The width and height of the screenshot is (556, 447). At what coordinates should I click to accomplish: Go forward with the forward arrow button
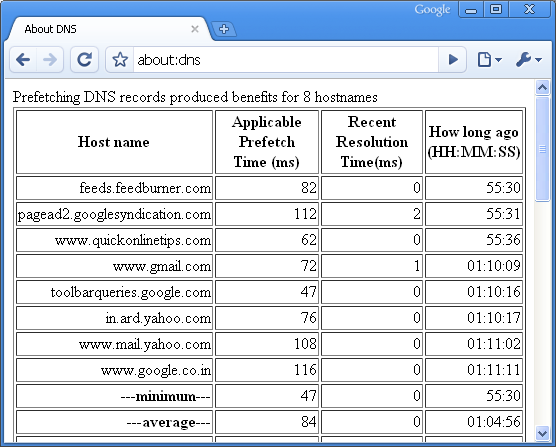[x=50, y=60]
